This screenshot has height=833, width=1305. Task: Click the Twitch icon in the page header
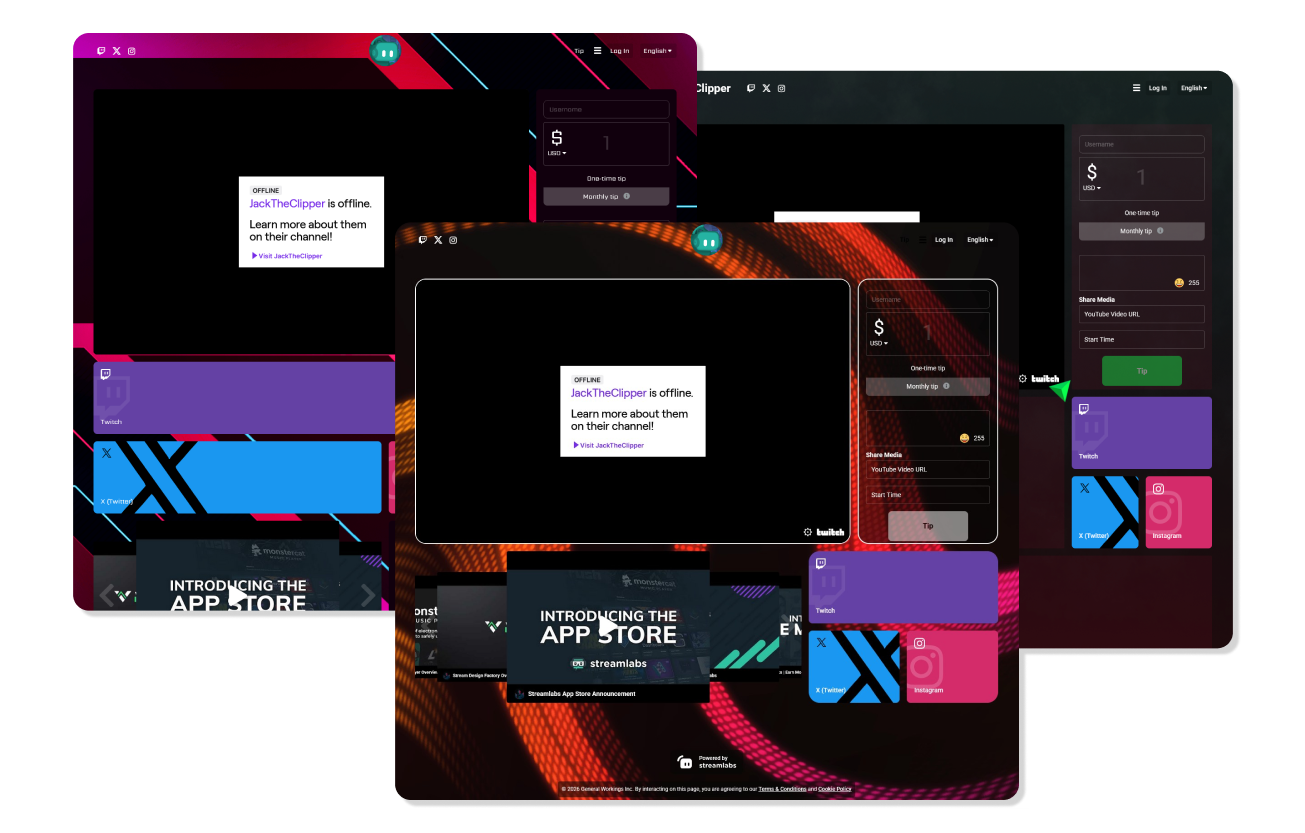423,240
